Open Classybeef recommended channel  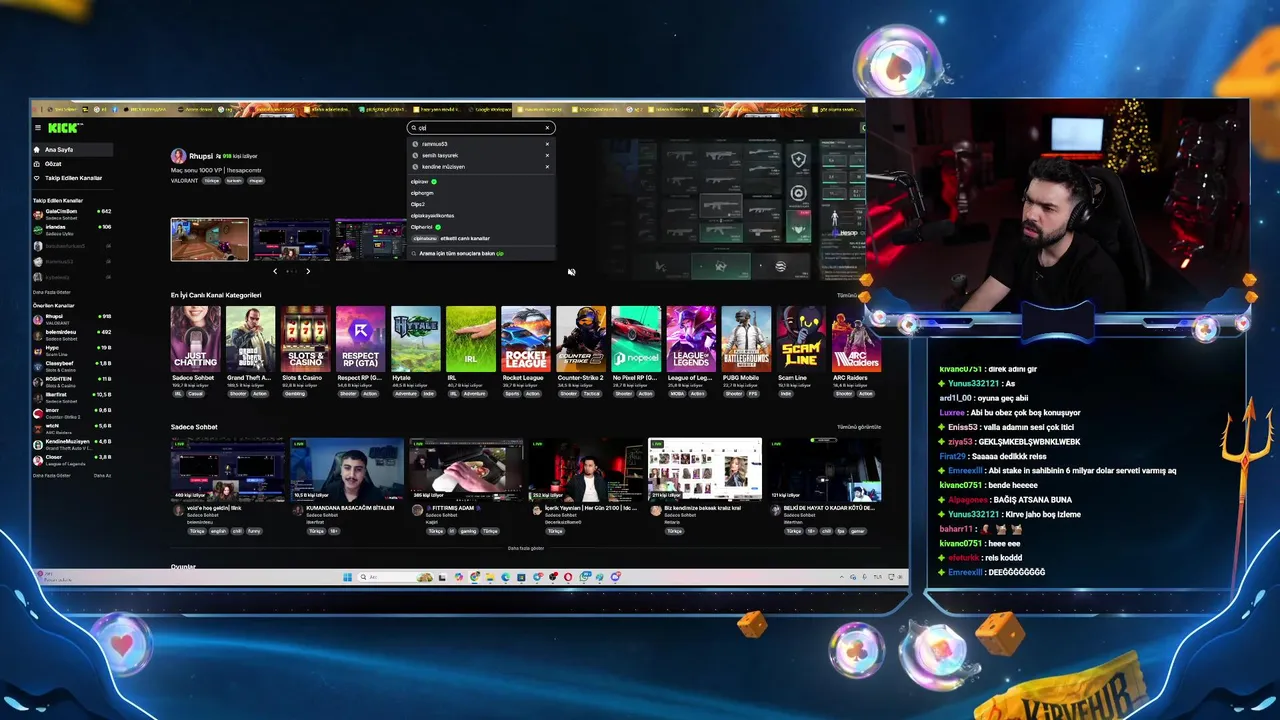pyautogui.click(x=72, y=366)
